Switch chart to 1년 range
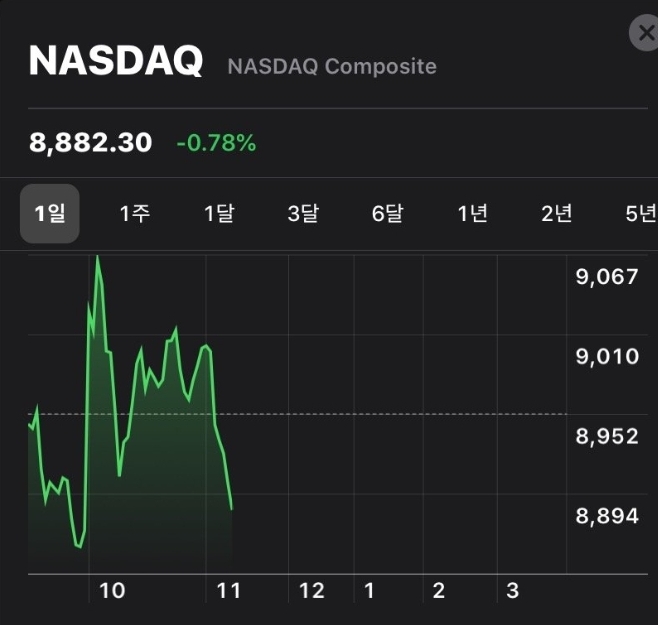 [x=472, y=213]
